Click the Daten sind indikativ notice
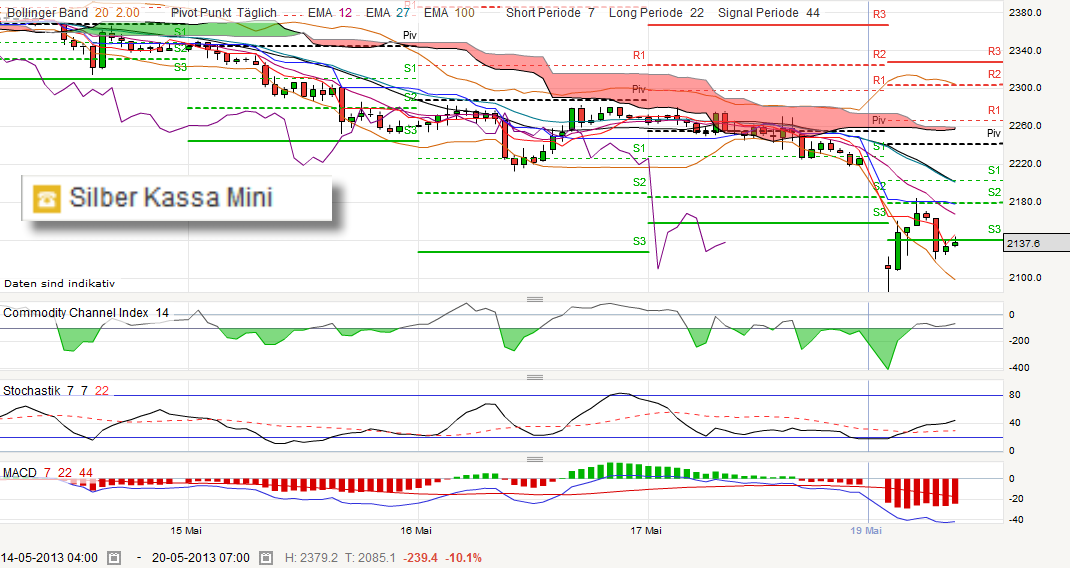This screenshot has width=1070, height=568. pos(59,283)
